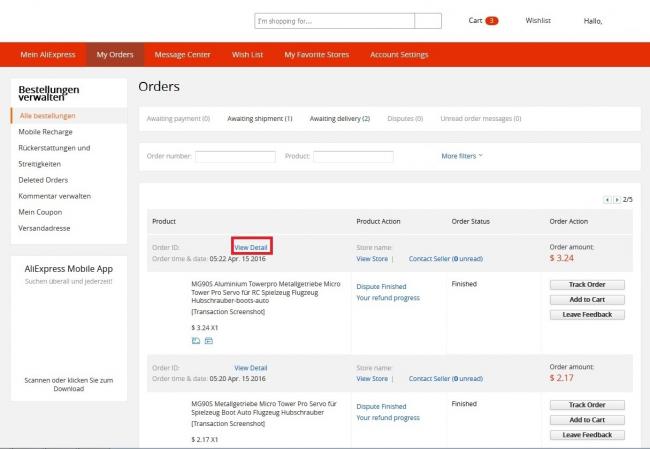Open View Detail for the 05:22 order
The height and width of the screenshot is (449, 650).
coord(251,248)
